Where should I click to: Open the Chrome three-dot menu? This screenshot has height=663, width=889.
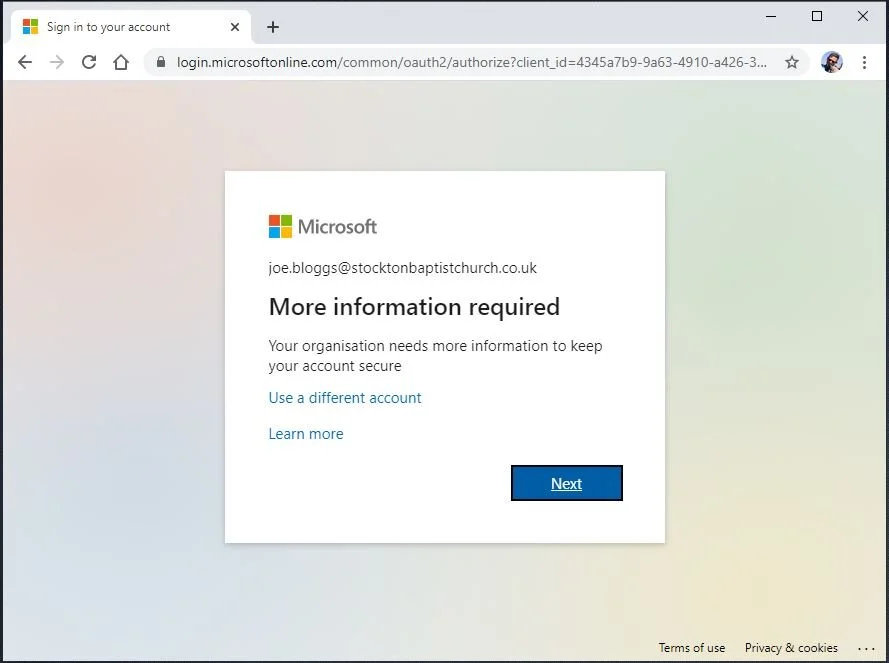coord(864,62)
